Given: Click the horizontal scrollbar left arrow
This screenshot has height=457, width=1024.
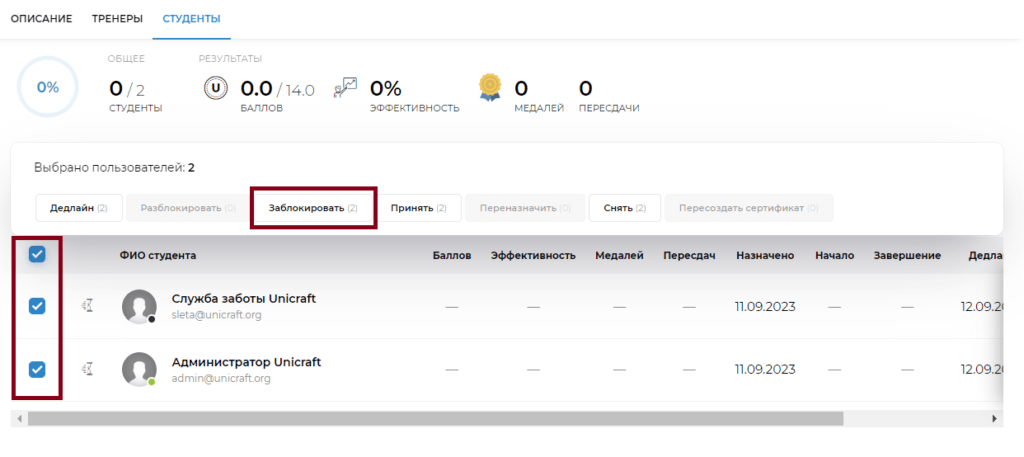Looking at the screenshot, I should tap(19, 418).
